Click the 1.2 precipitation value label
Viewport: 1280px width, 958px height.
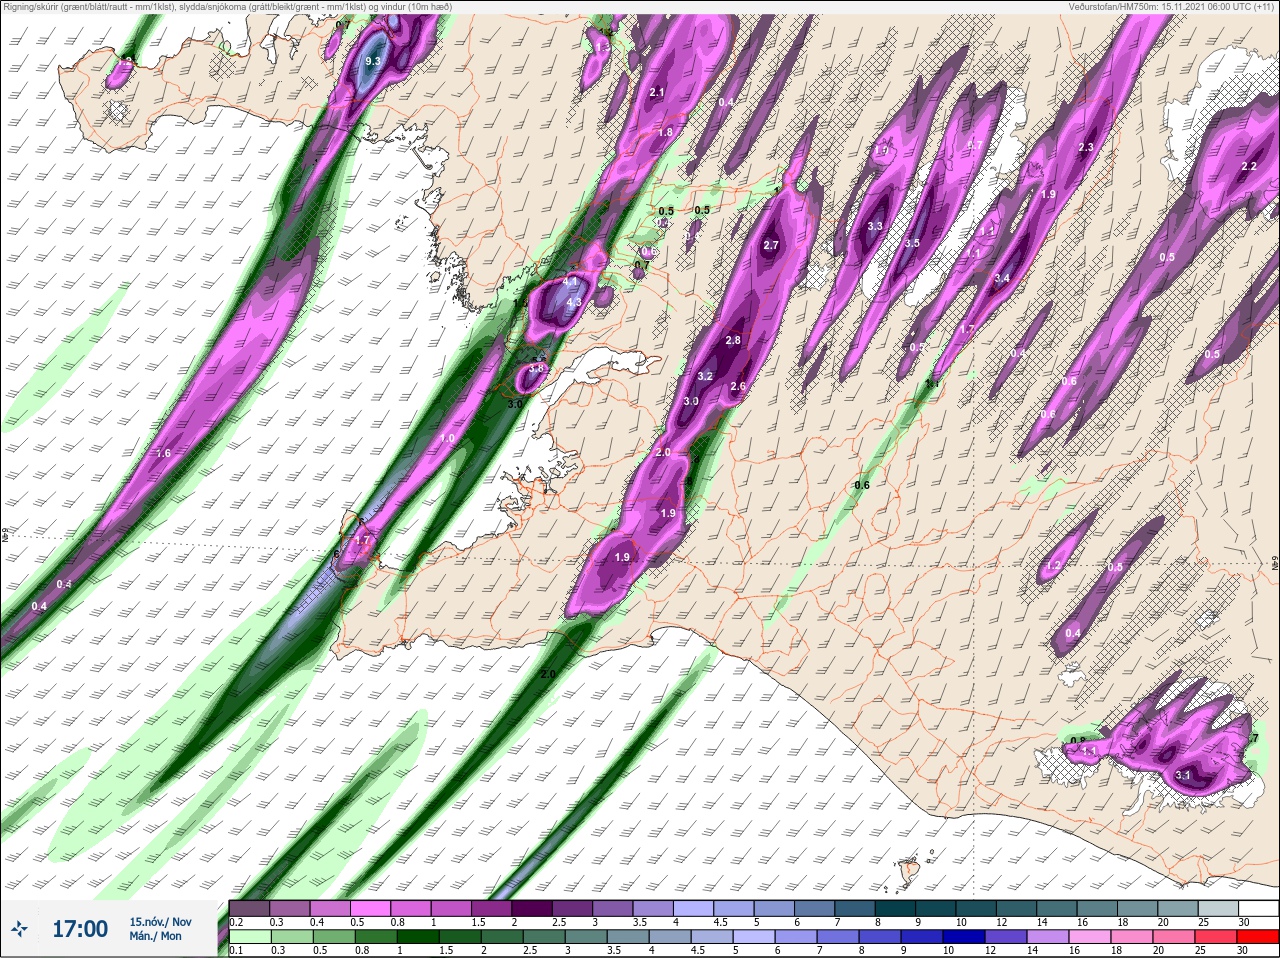[1052, 566]
